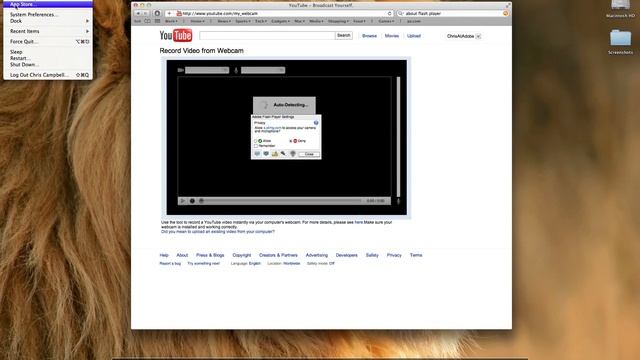Viewport: 640px width, 360px height.
Task: Reload the page using the address bar icon
Action: point(389,13)
